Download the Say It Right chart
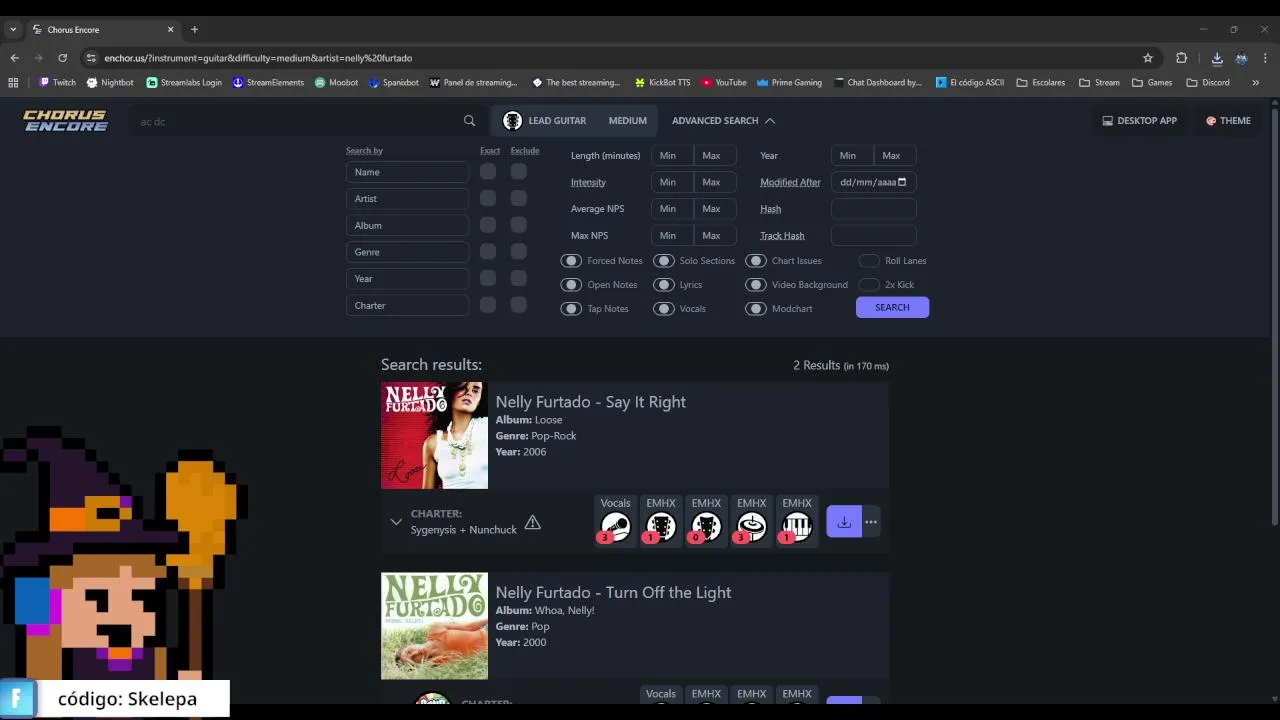The image size is (1280, 720). [x=844, y=522]
